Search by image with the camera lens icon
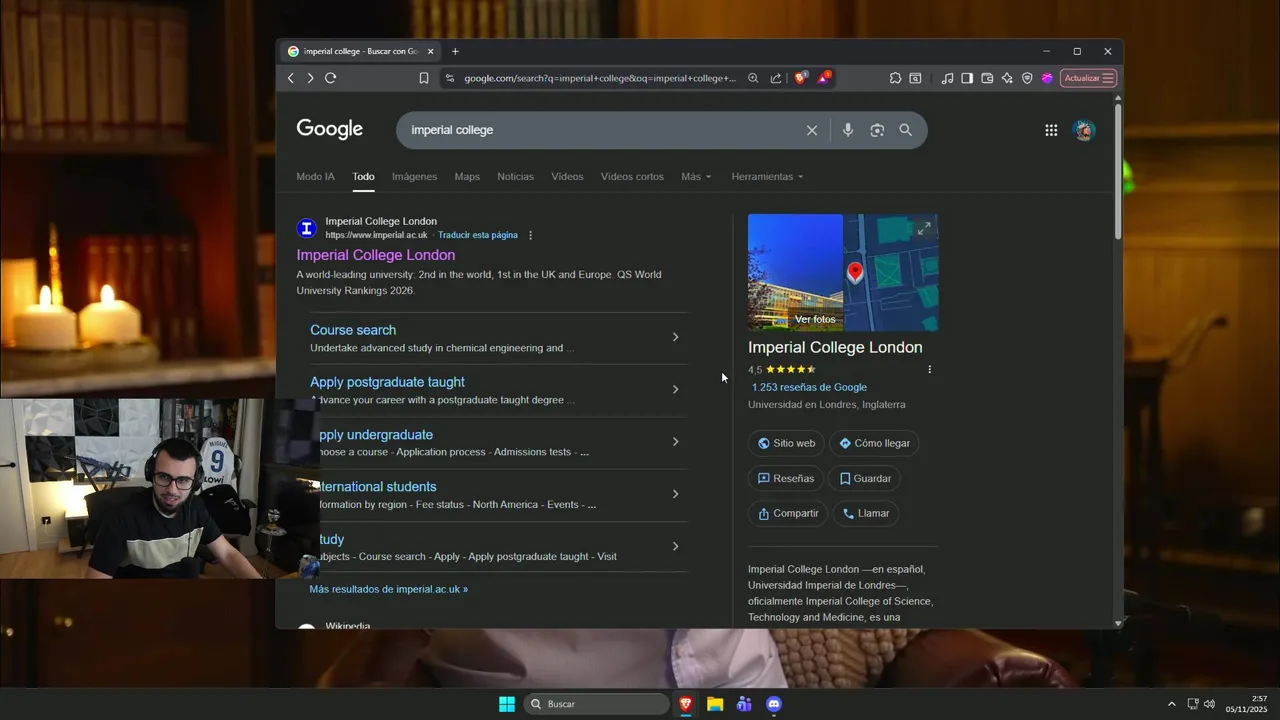This screenshot has width=1280, height=720. coord(877,130)
